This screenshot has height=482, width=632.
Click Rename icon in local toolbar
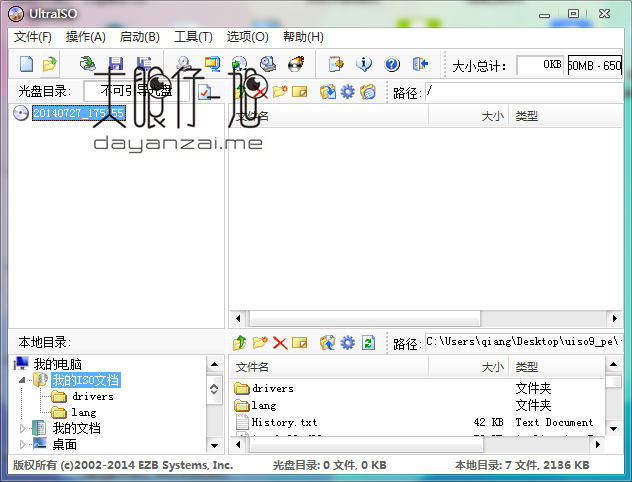point(299,343)
